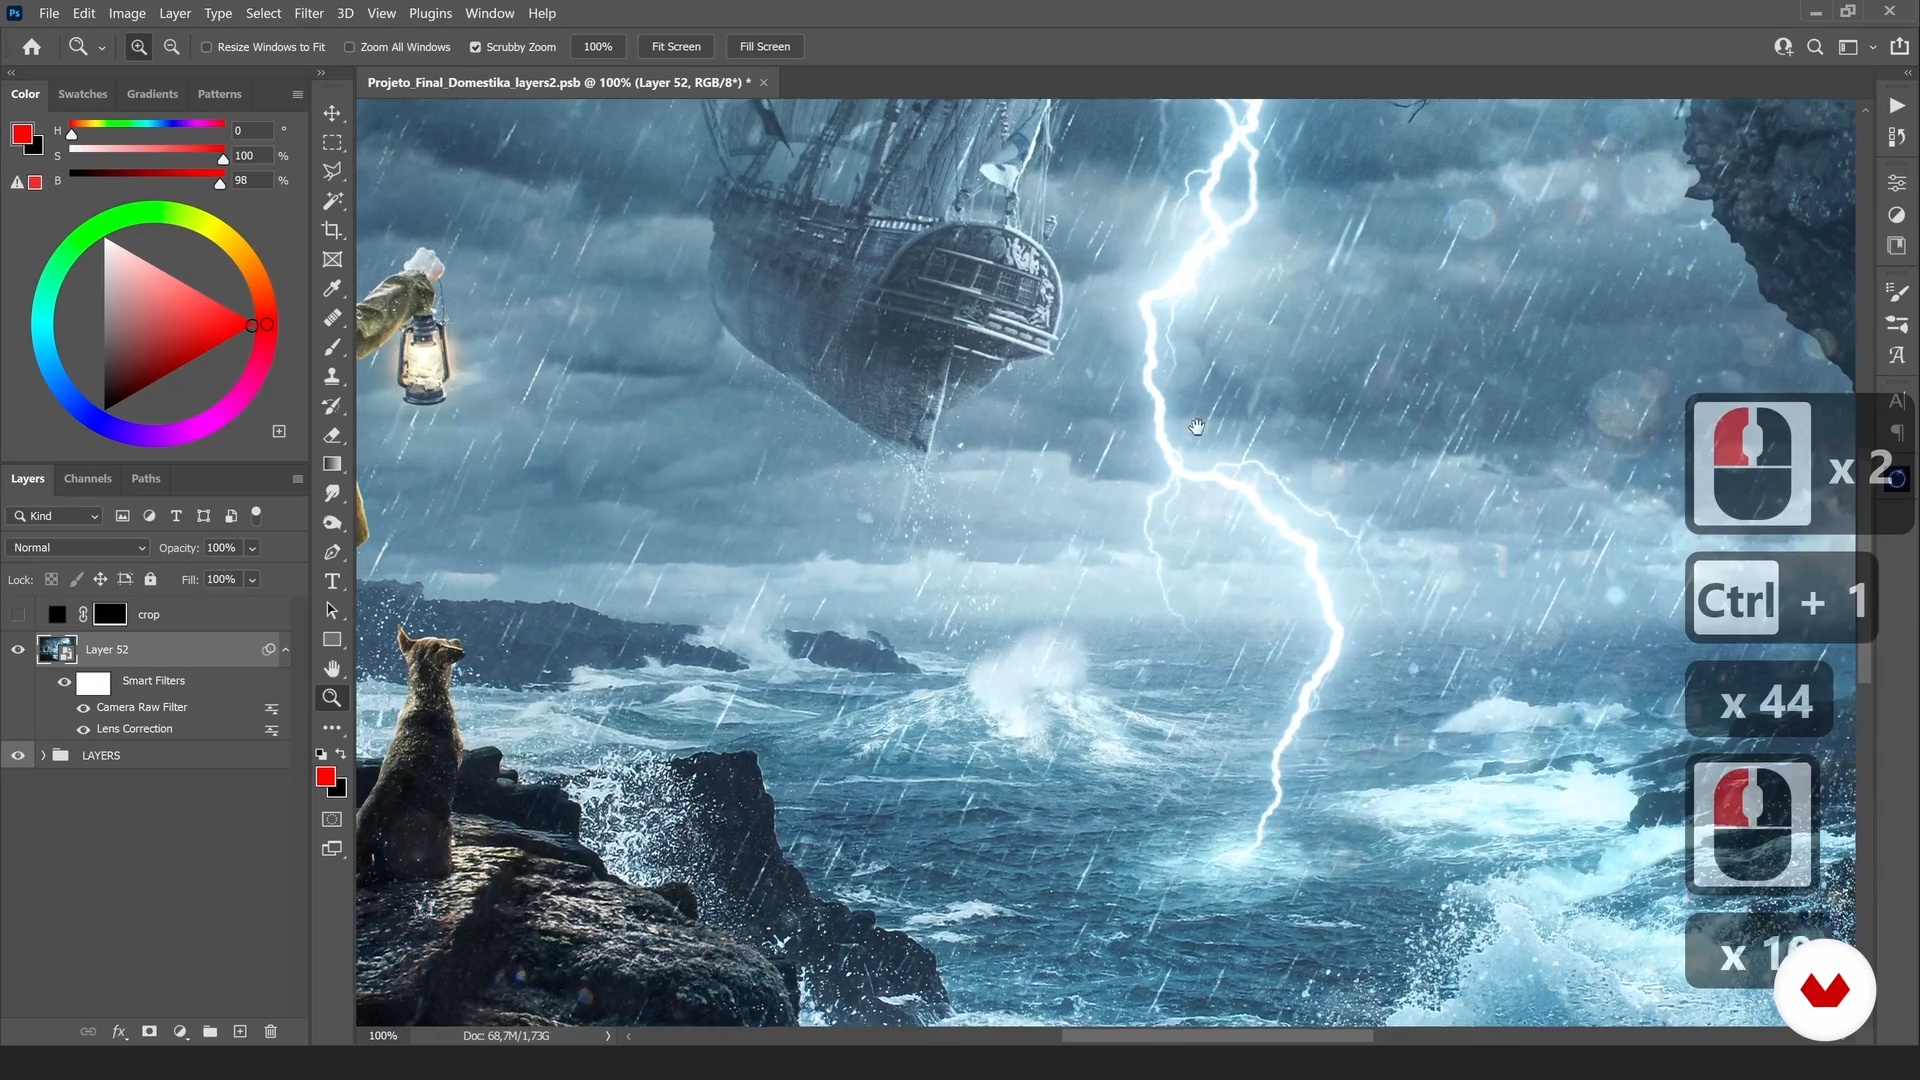Enable Resize Windows to Fit checkbox

pos(207,47)
